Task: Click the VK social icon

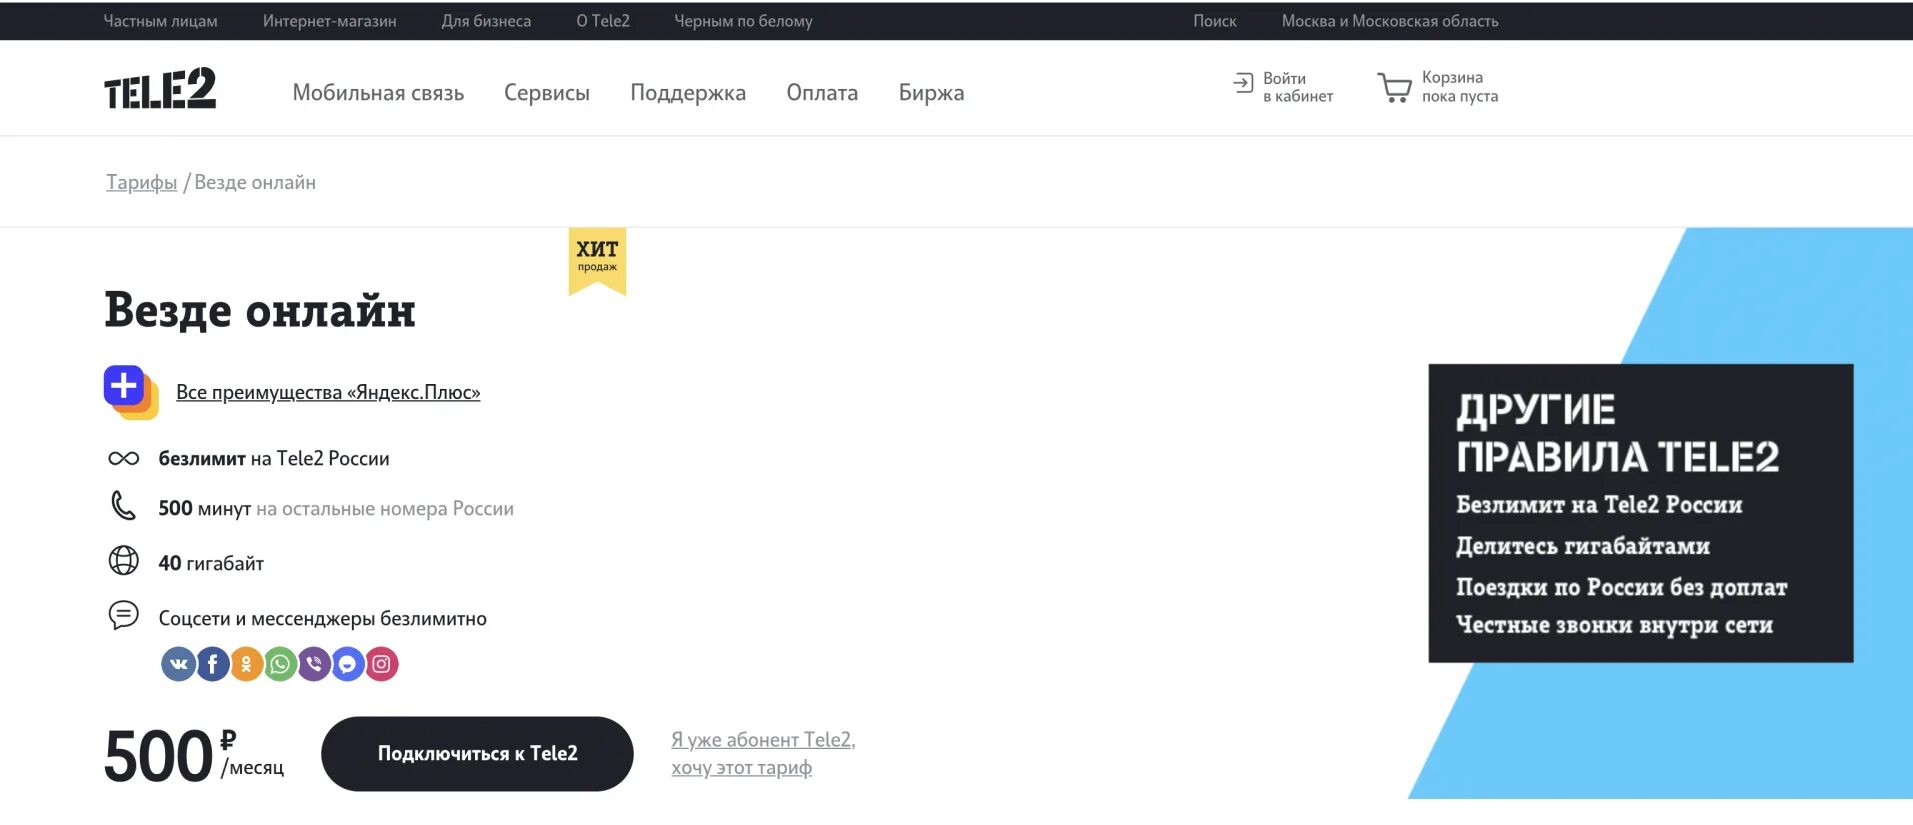Action: click(x=178, y=664)
